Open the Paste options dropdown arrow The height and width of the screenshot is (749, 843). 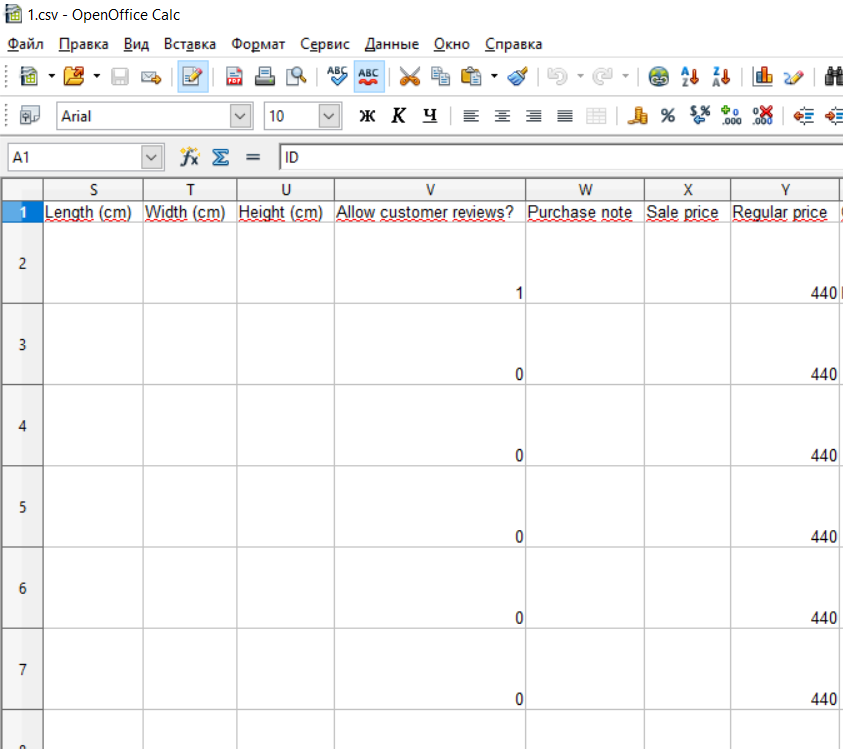pyautogui.click(x=494, y=76)
